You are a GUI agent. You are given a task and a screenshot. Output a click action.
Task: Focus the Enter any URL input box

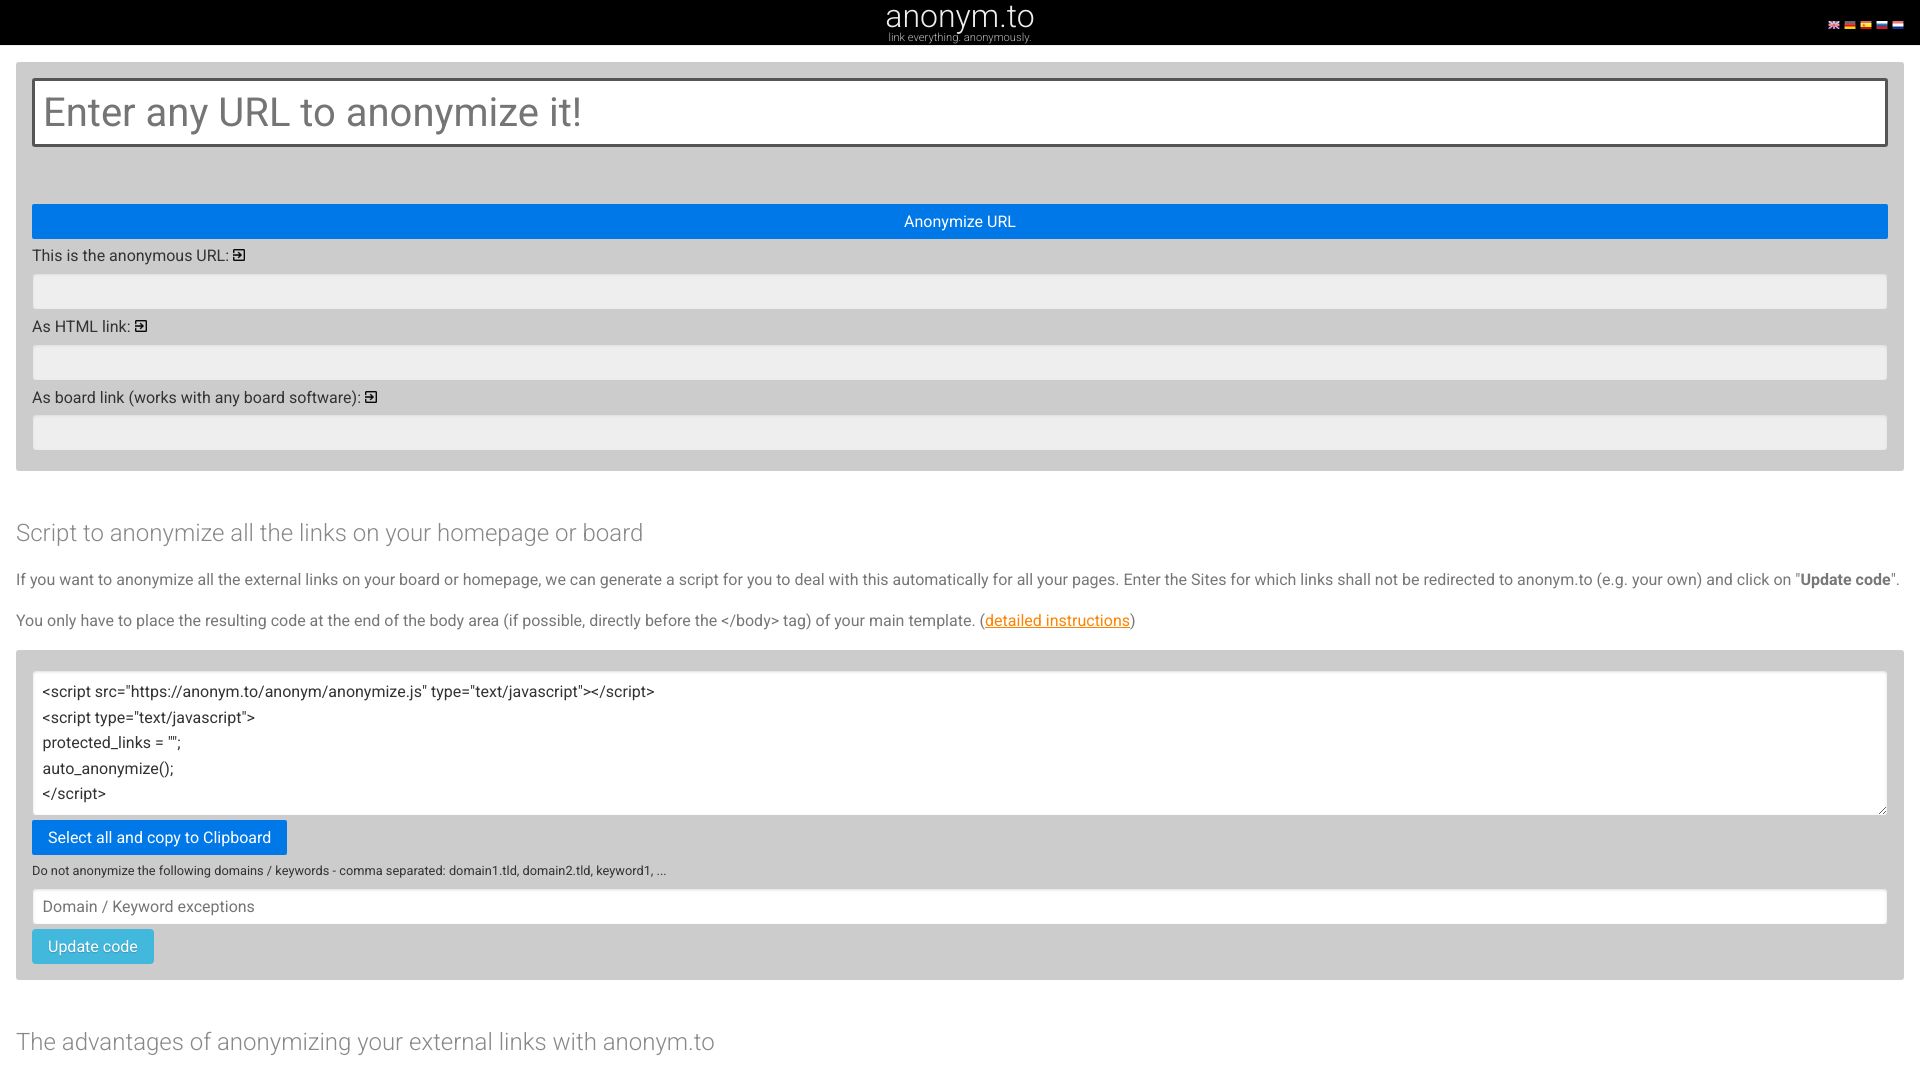[x=959, y=112]
